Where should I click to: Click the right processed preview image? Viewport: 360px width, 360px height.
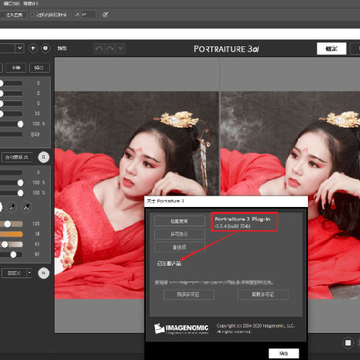[290, 195]
